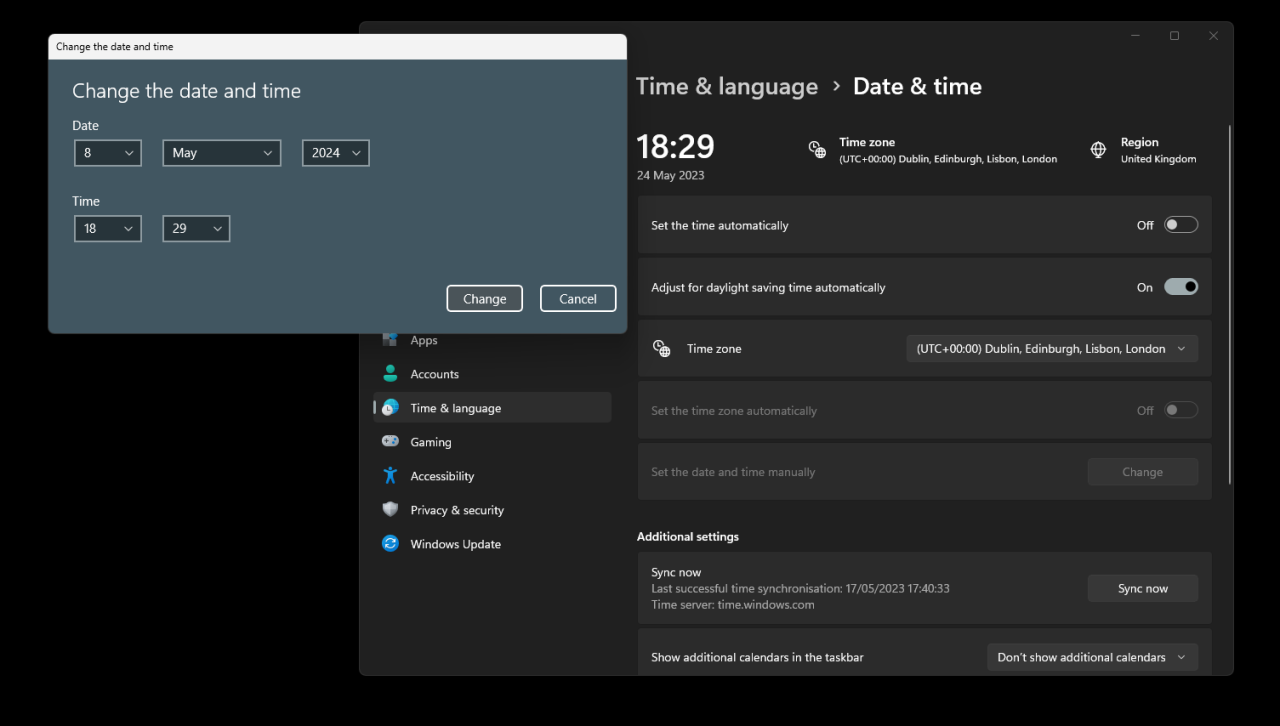Turn on Set the time automatically
The width and height of the screenshot is (1280, 726).
(1180, 225)
